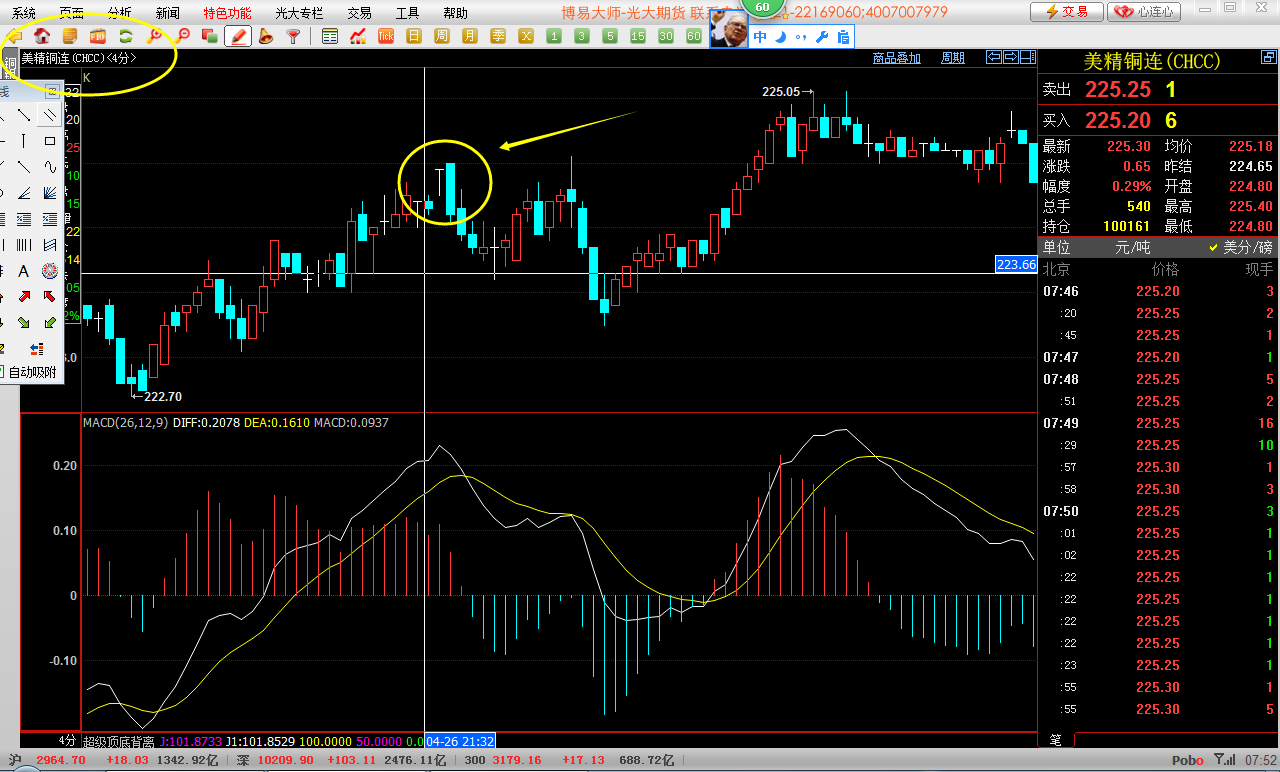Click the 交易 trade button
The height and width of the screenshot is (772, 1280).
click(x=1067, y=12)
